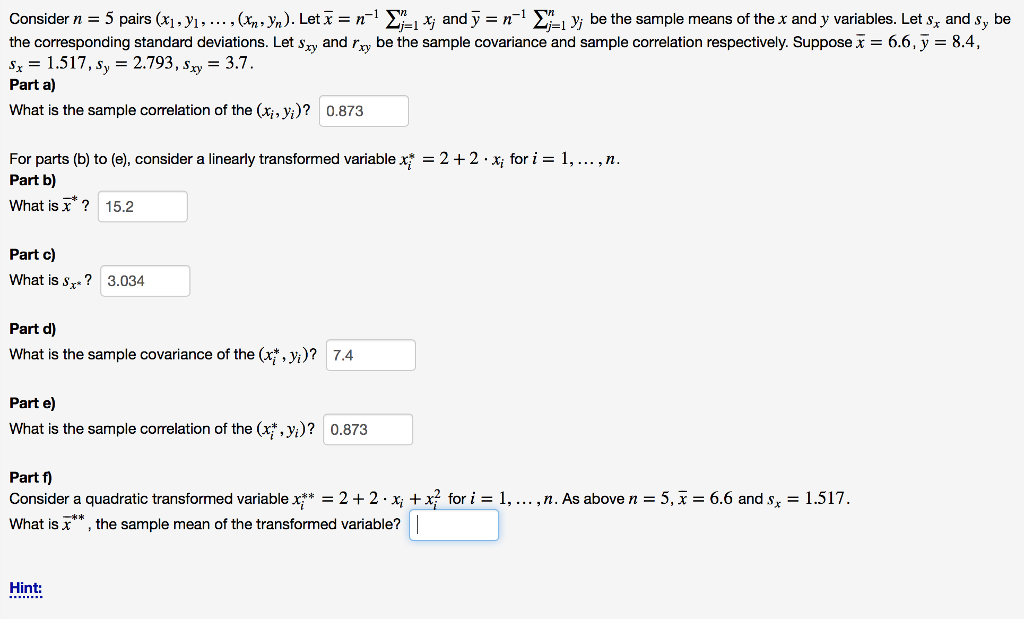Viewport: 1024px width, 619px height.
Task: Click inside the Part c answer field with 3.034
Action: 144,280
